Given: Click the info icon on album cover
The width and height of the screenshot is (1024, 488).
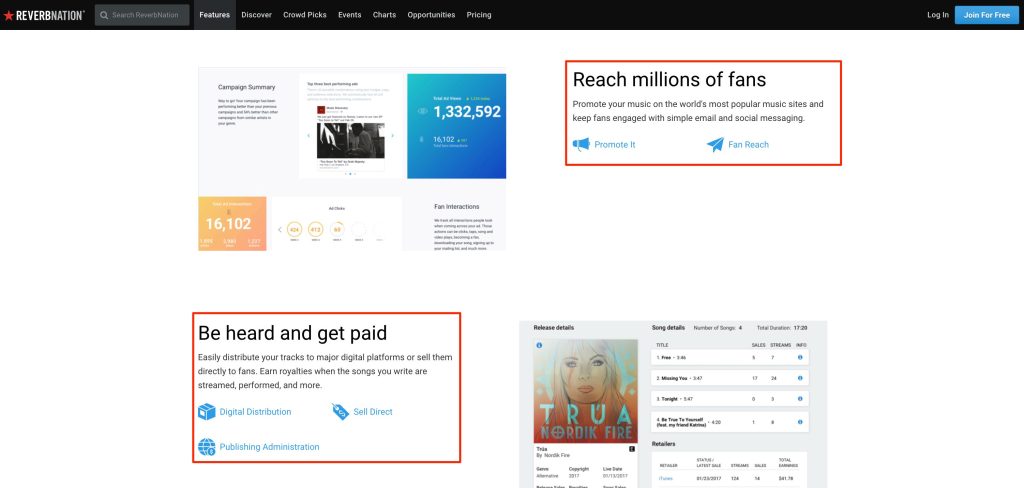Looking at the screenshot, I should [x=539, y=345].
